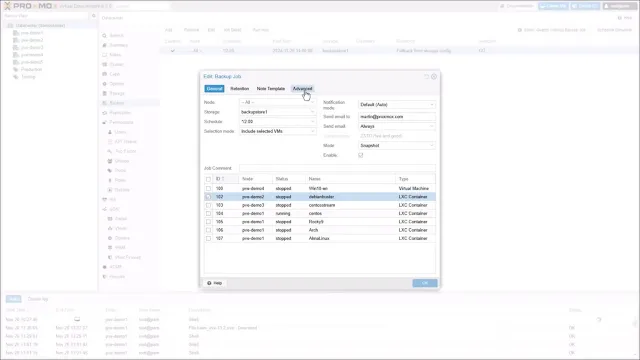640x360 pixels.
Task: Click the name AlmaLinux in table
Action: [319, 238]
